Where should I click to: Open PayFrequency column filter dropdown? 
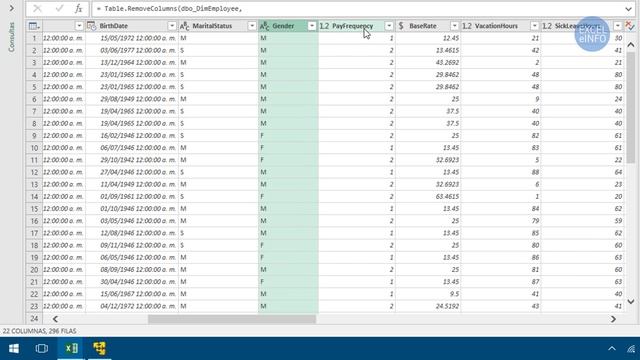pyautogui.click(x=389, y=26)
